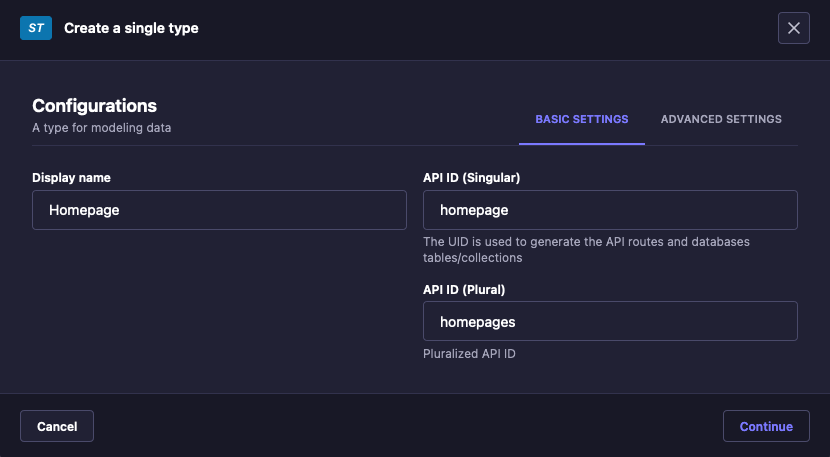The width and height of the screenshot is (830, 457).
Task: Close the Create a single type dialog
Action: point(793,28)
